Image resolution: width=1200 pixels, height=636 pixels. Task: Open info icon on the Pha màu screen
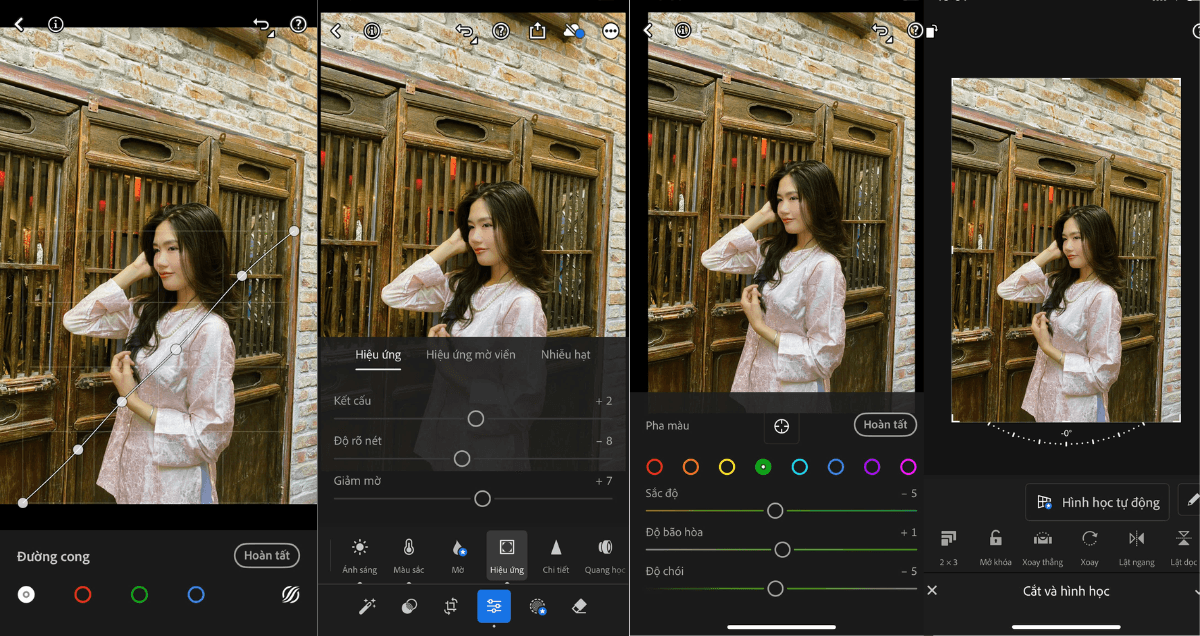(x=683, y=31)
